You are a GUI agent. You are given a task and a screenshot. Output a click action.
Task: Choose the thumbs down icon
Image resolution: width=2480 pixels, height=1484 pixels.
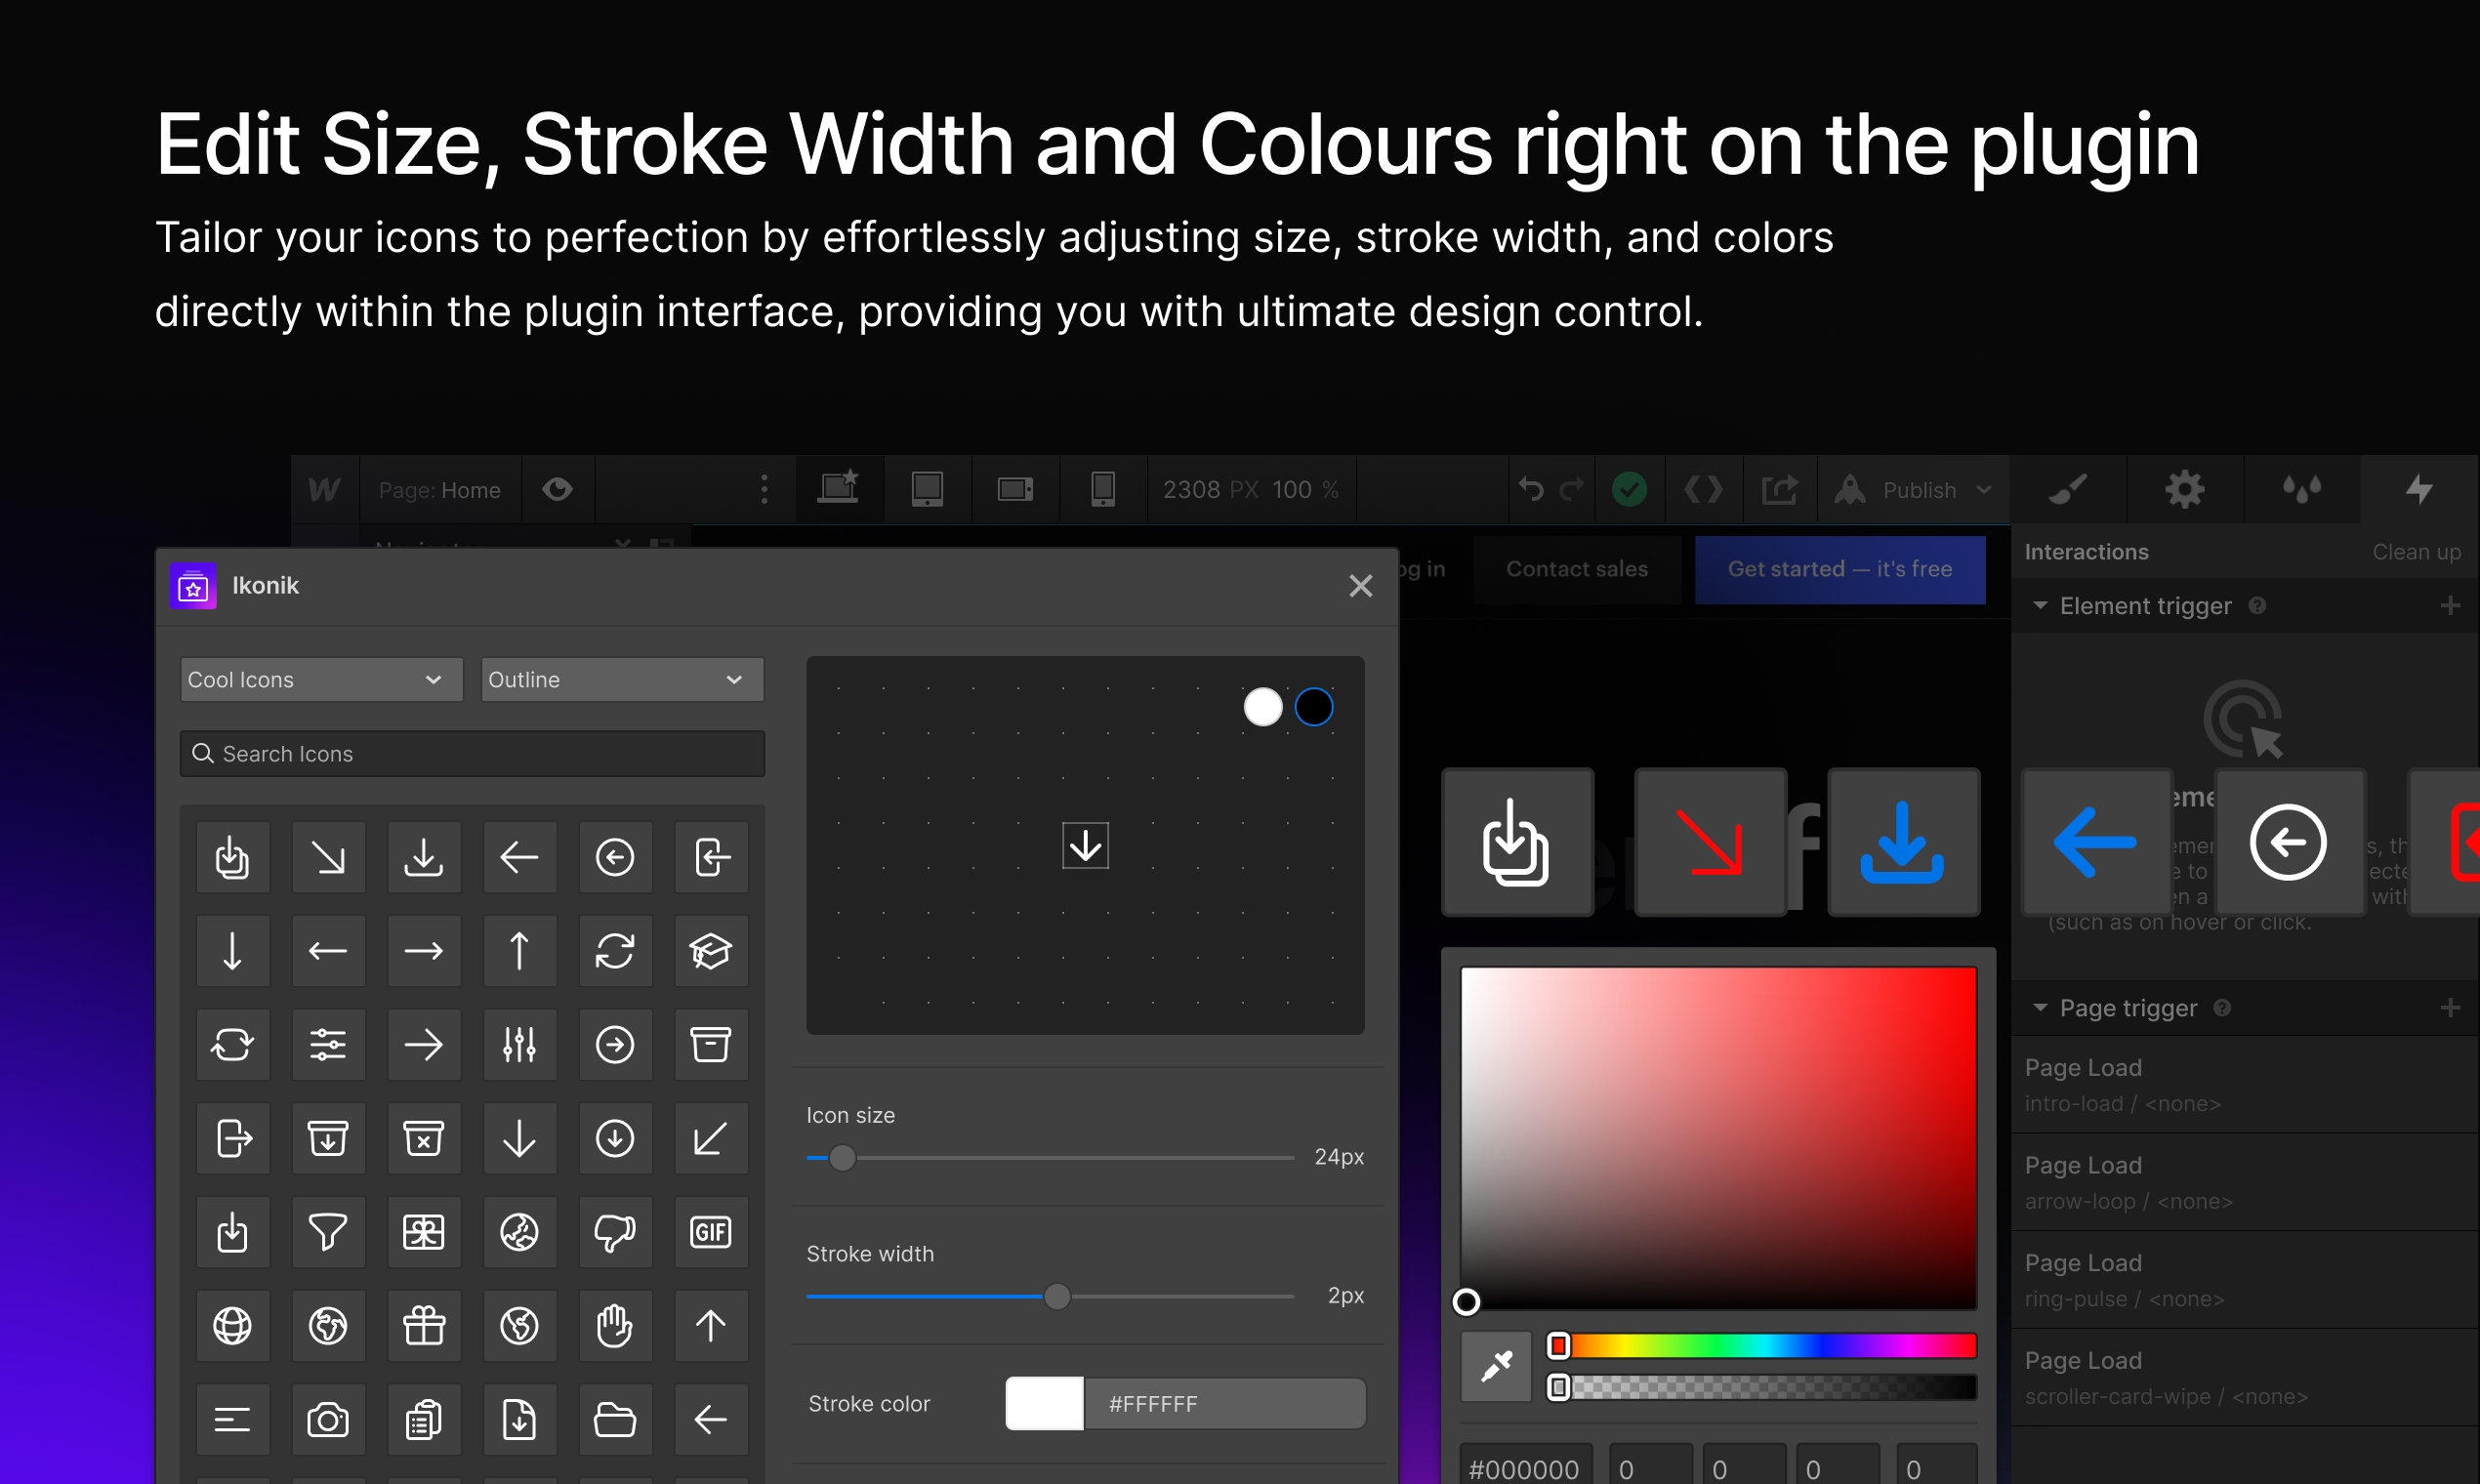[615, 1232]
